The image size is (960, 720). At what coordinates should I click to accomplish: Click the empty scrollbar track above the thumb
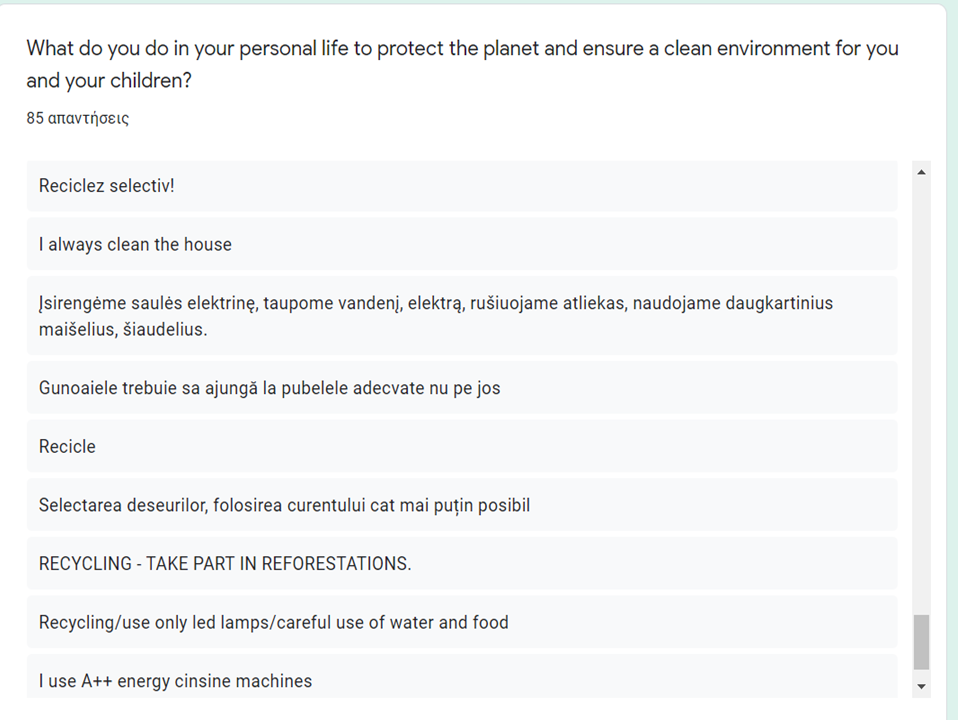pos(921,400)
